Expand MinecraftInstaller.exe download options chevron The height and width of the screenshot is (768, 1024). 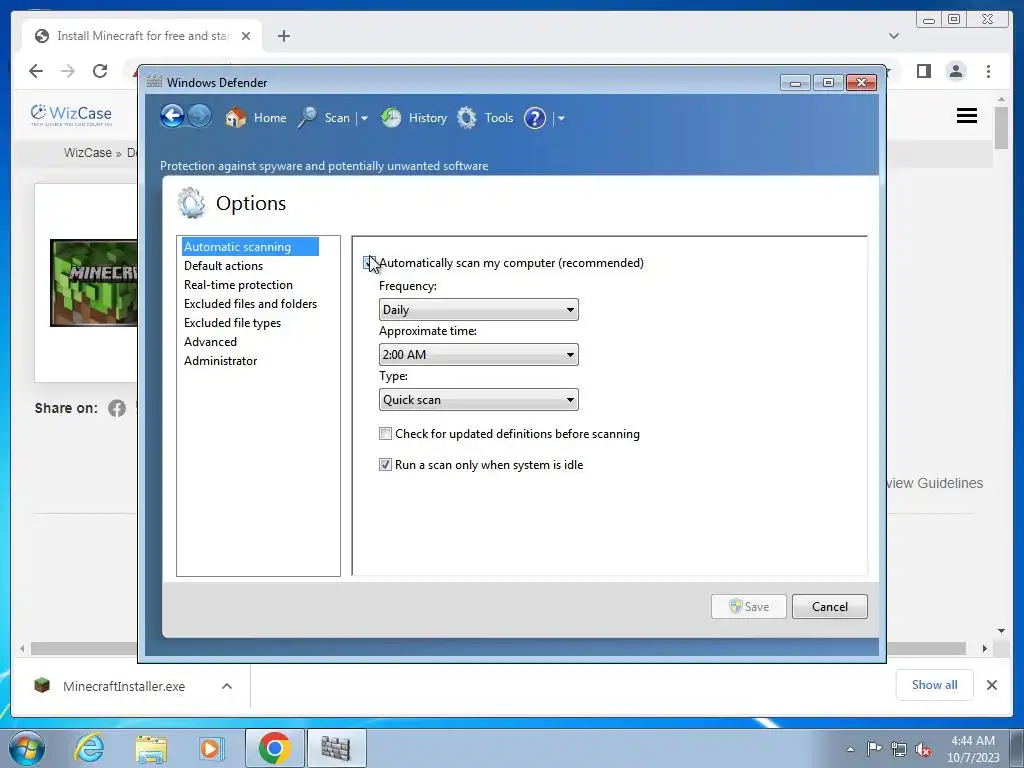click(227, 686)
